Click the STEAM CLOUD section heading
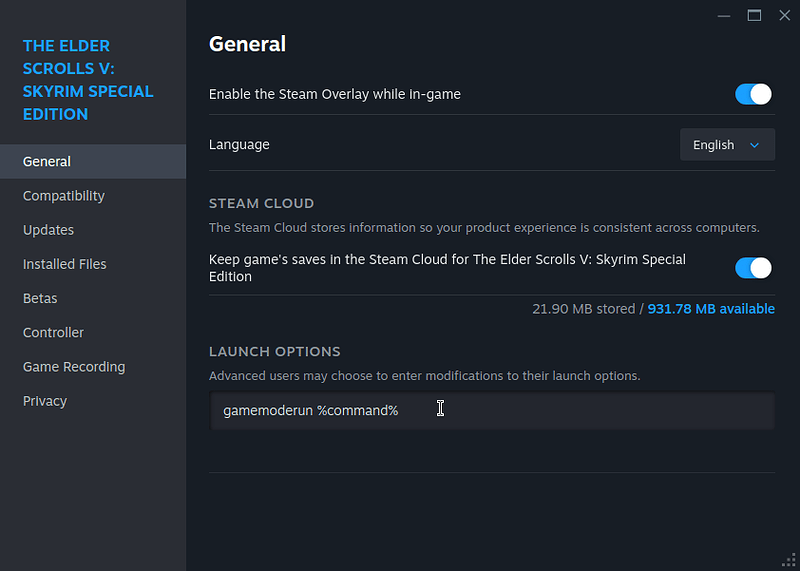Viewport: 800px width, 571px height. tap(261, 203)
